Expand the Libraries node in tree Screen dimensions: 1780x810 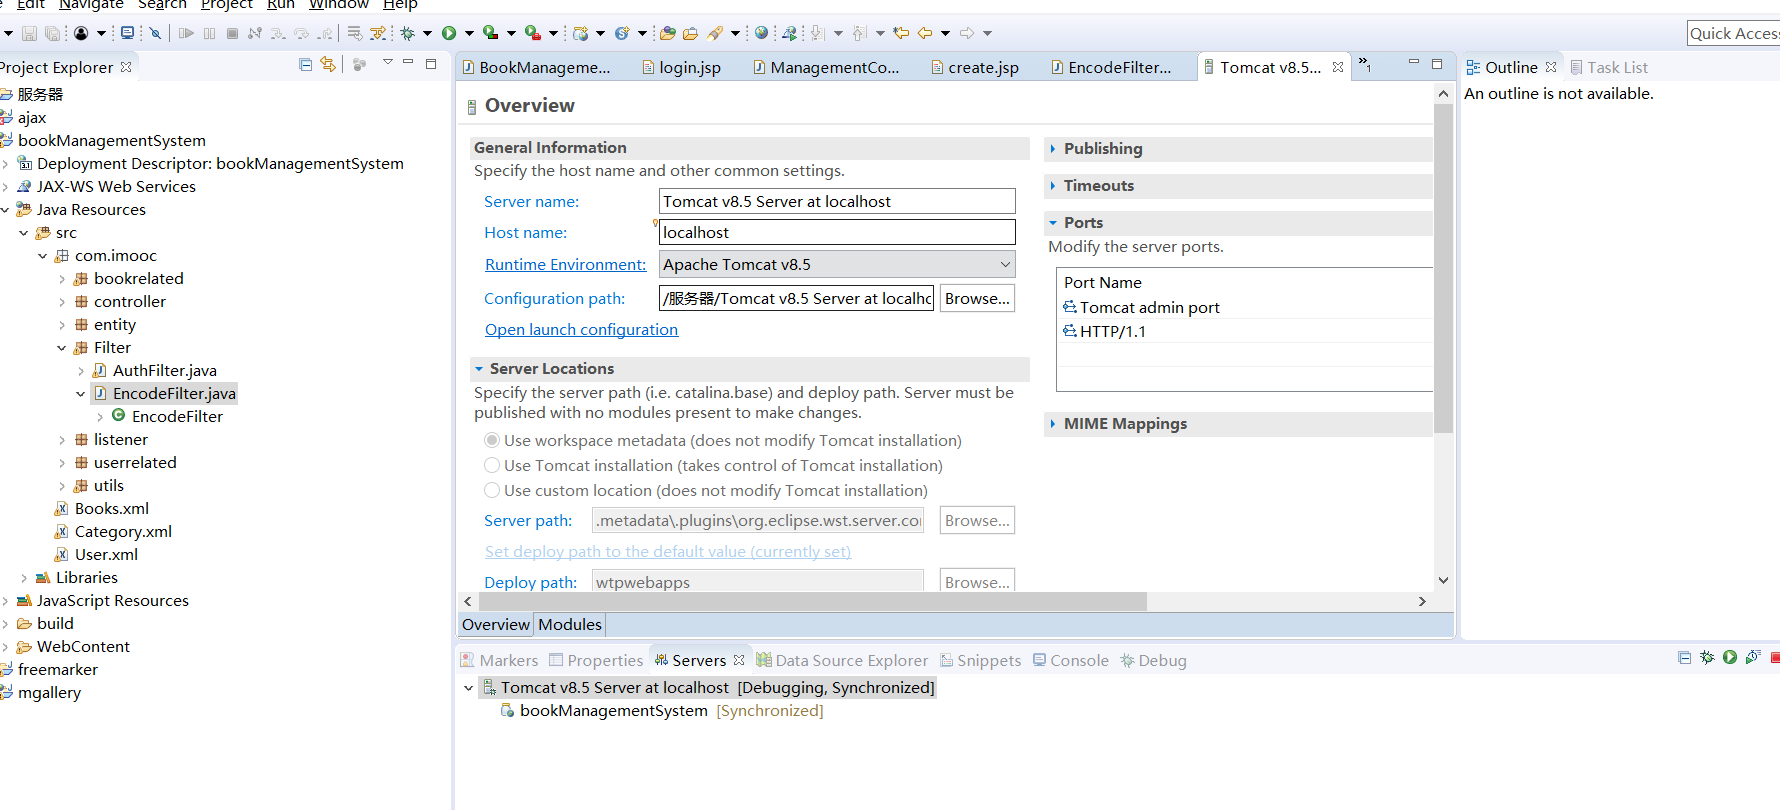coord(24,578)
